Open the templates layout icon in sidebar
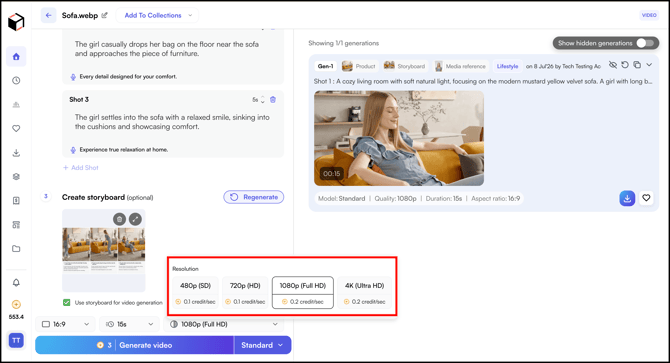The image size is (670, 363). 16,225
